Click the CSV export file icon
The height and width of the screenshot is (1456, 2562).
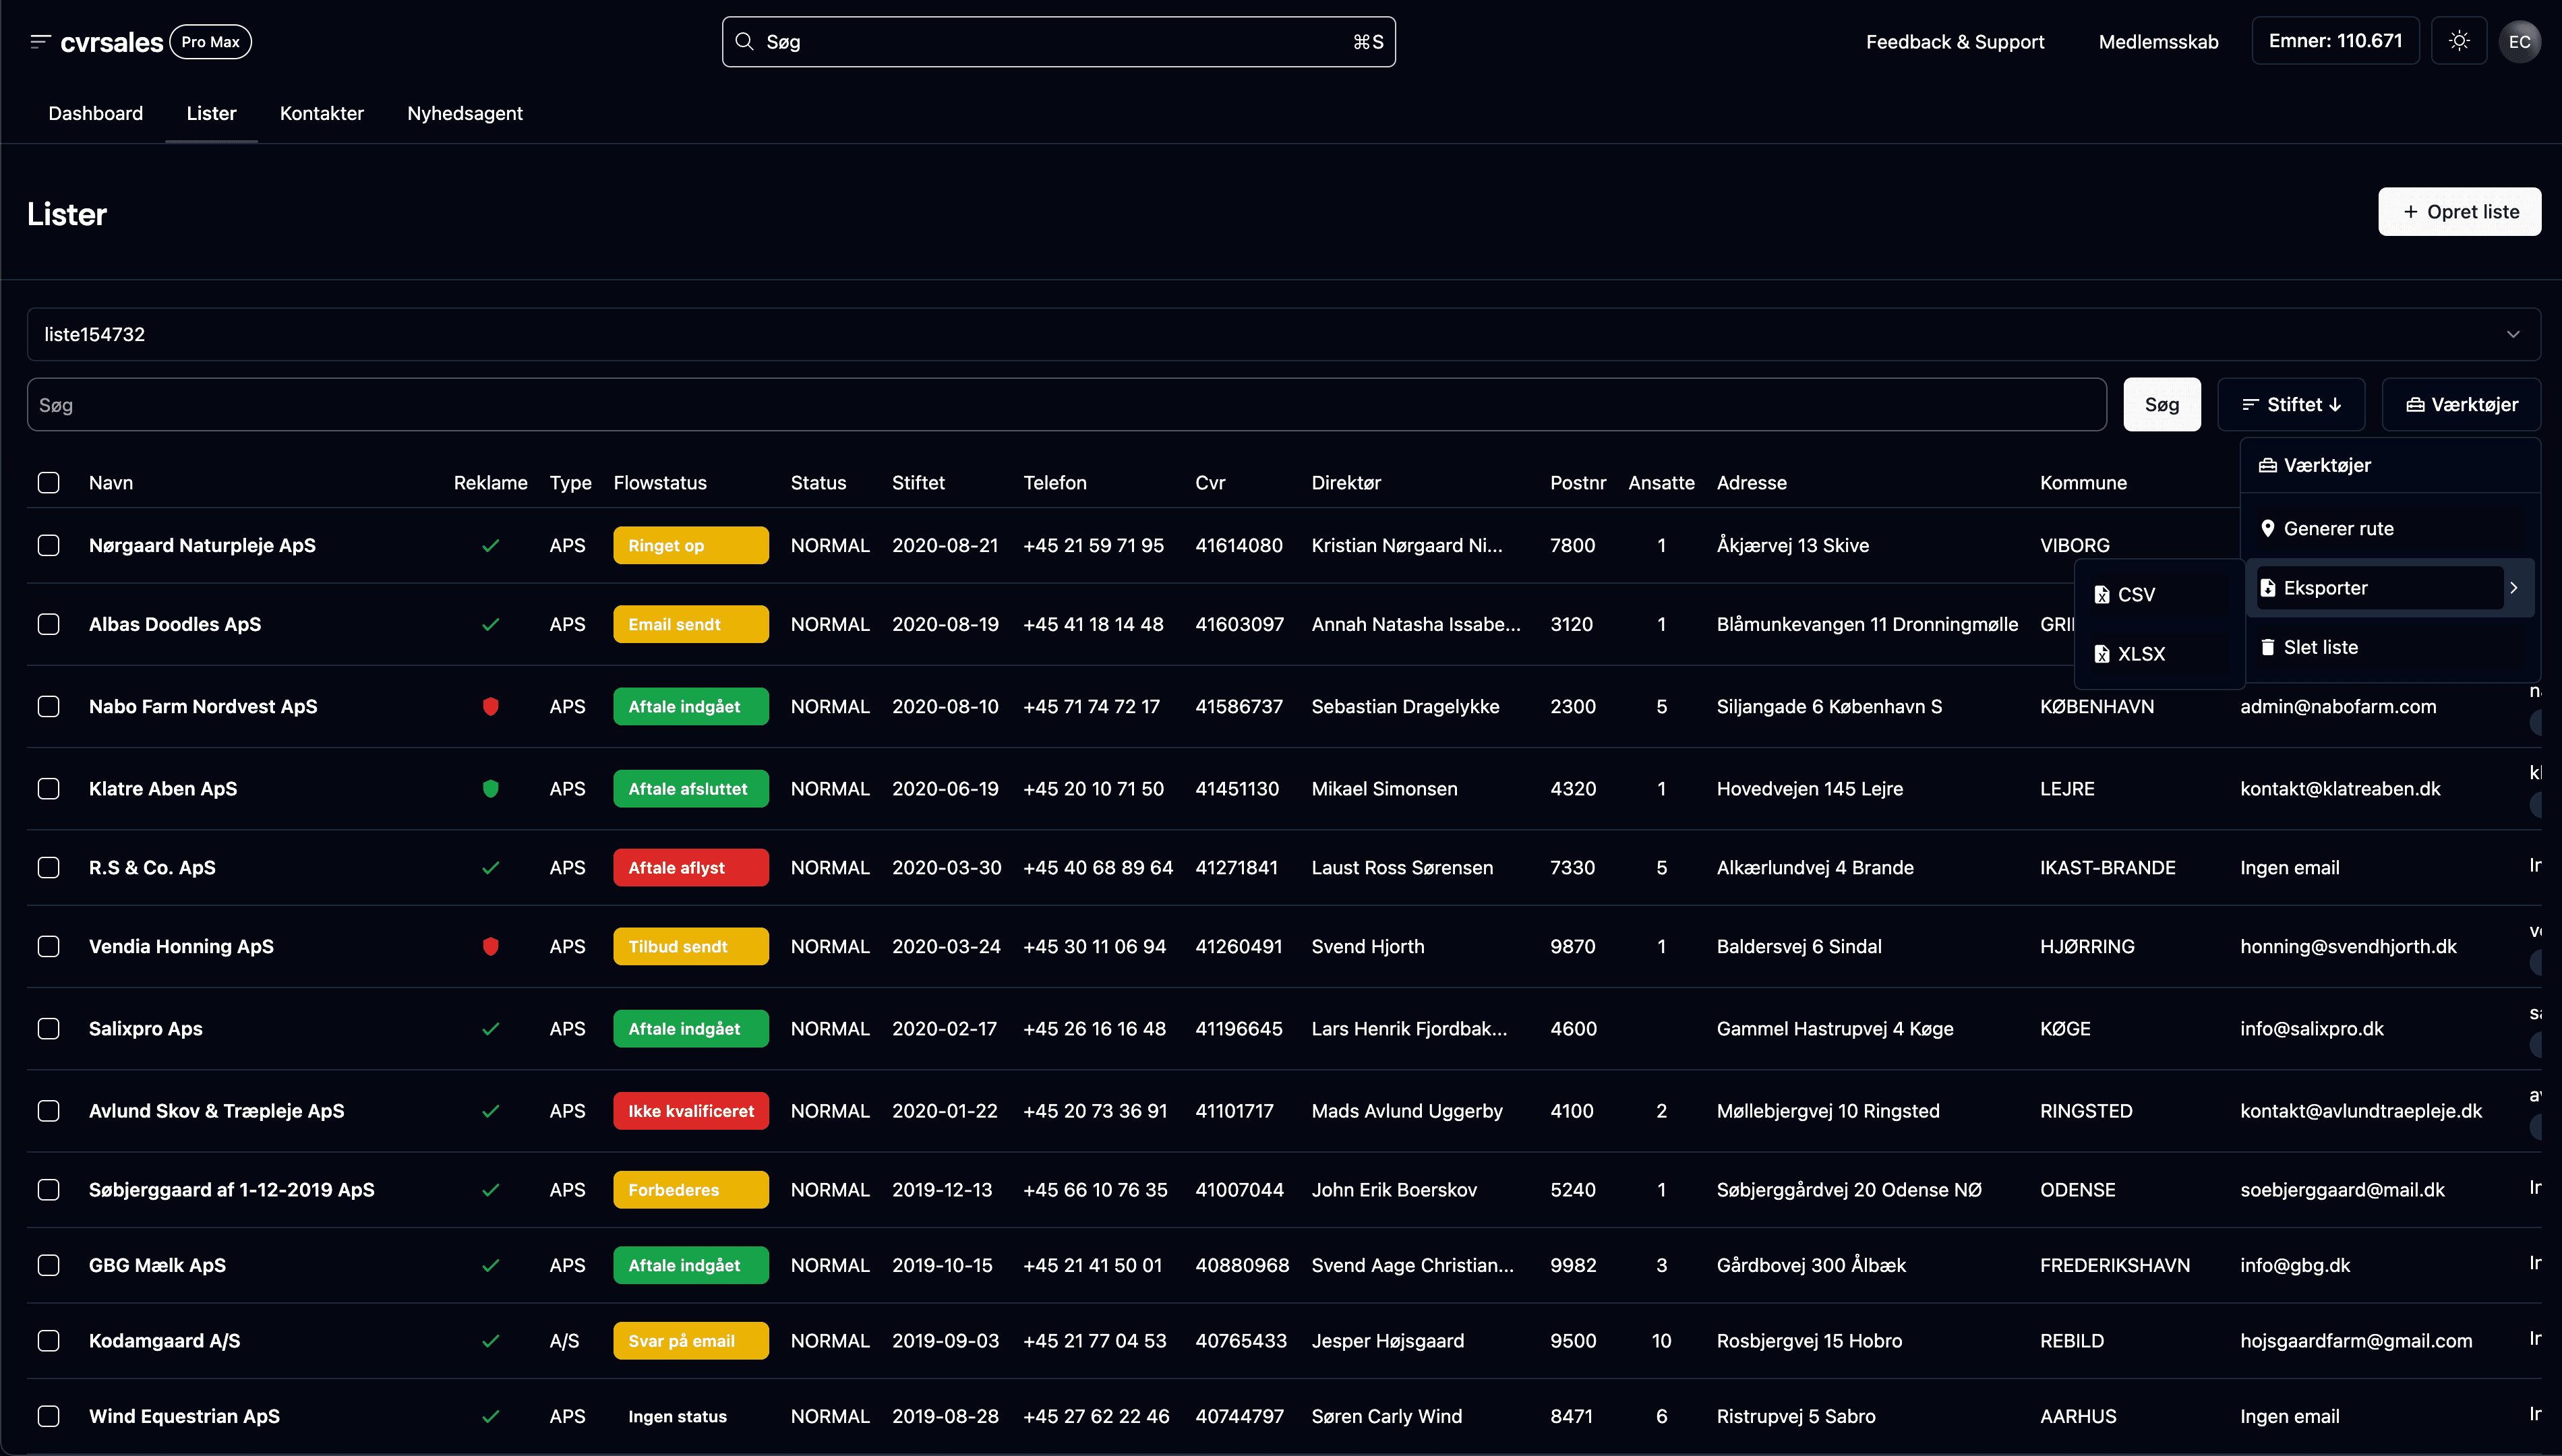(2102, 594)
